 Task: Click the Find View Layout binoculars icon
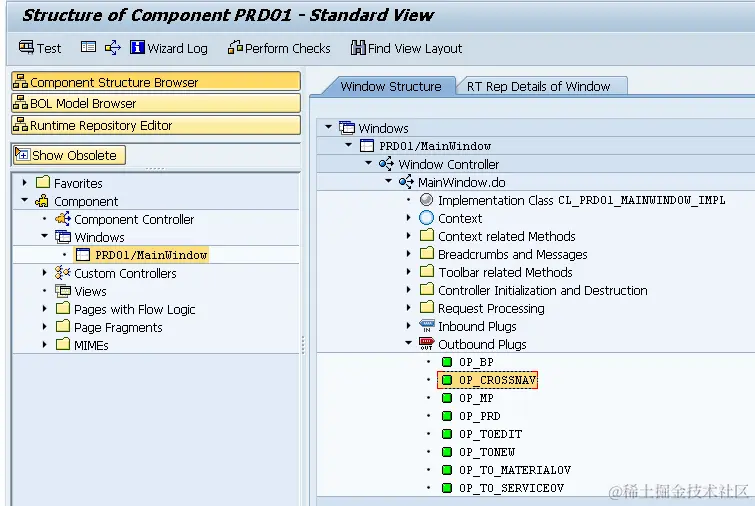[x=358, y=48]
